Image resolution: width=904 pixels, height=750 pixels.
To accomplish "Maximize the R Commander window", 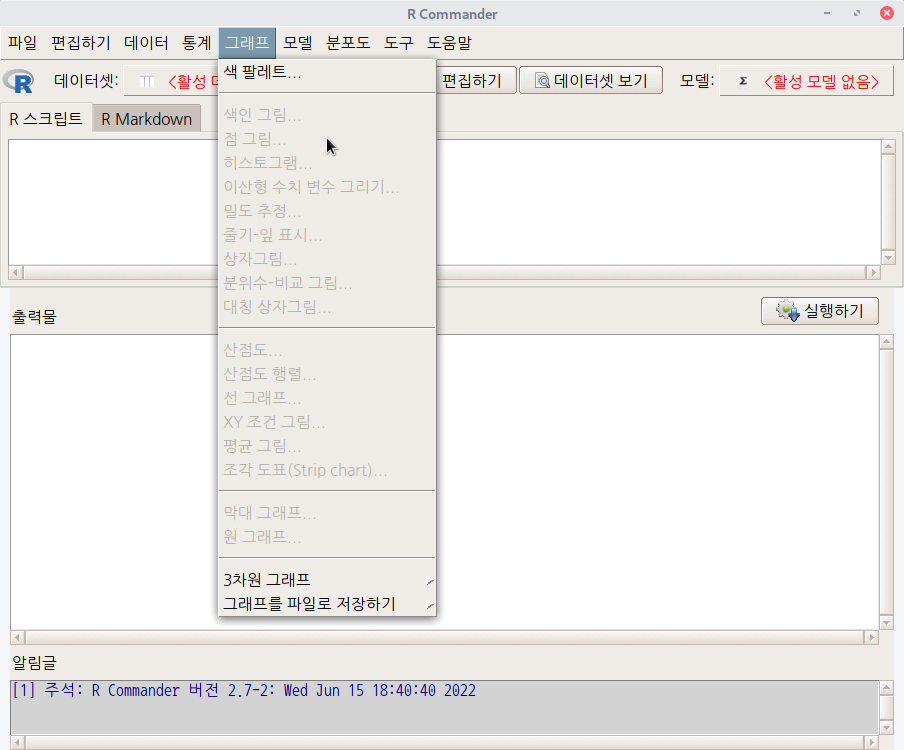I will (857, 13).
